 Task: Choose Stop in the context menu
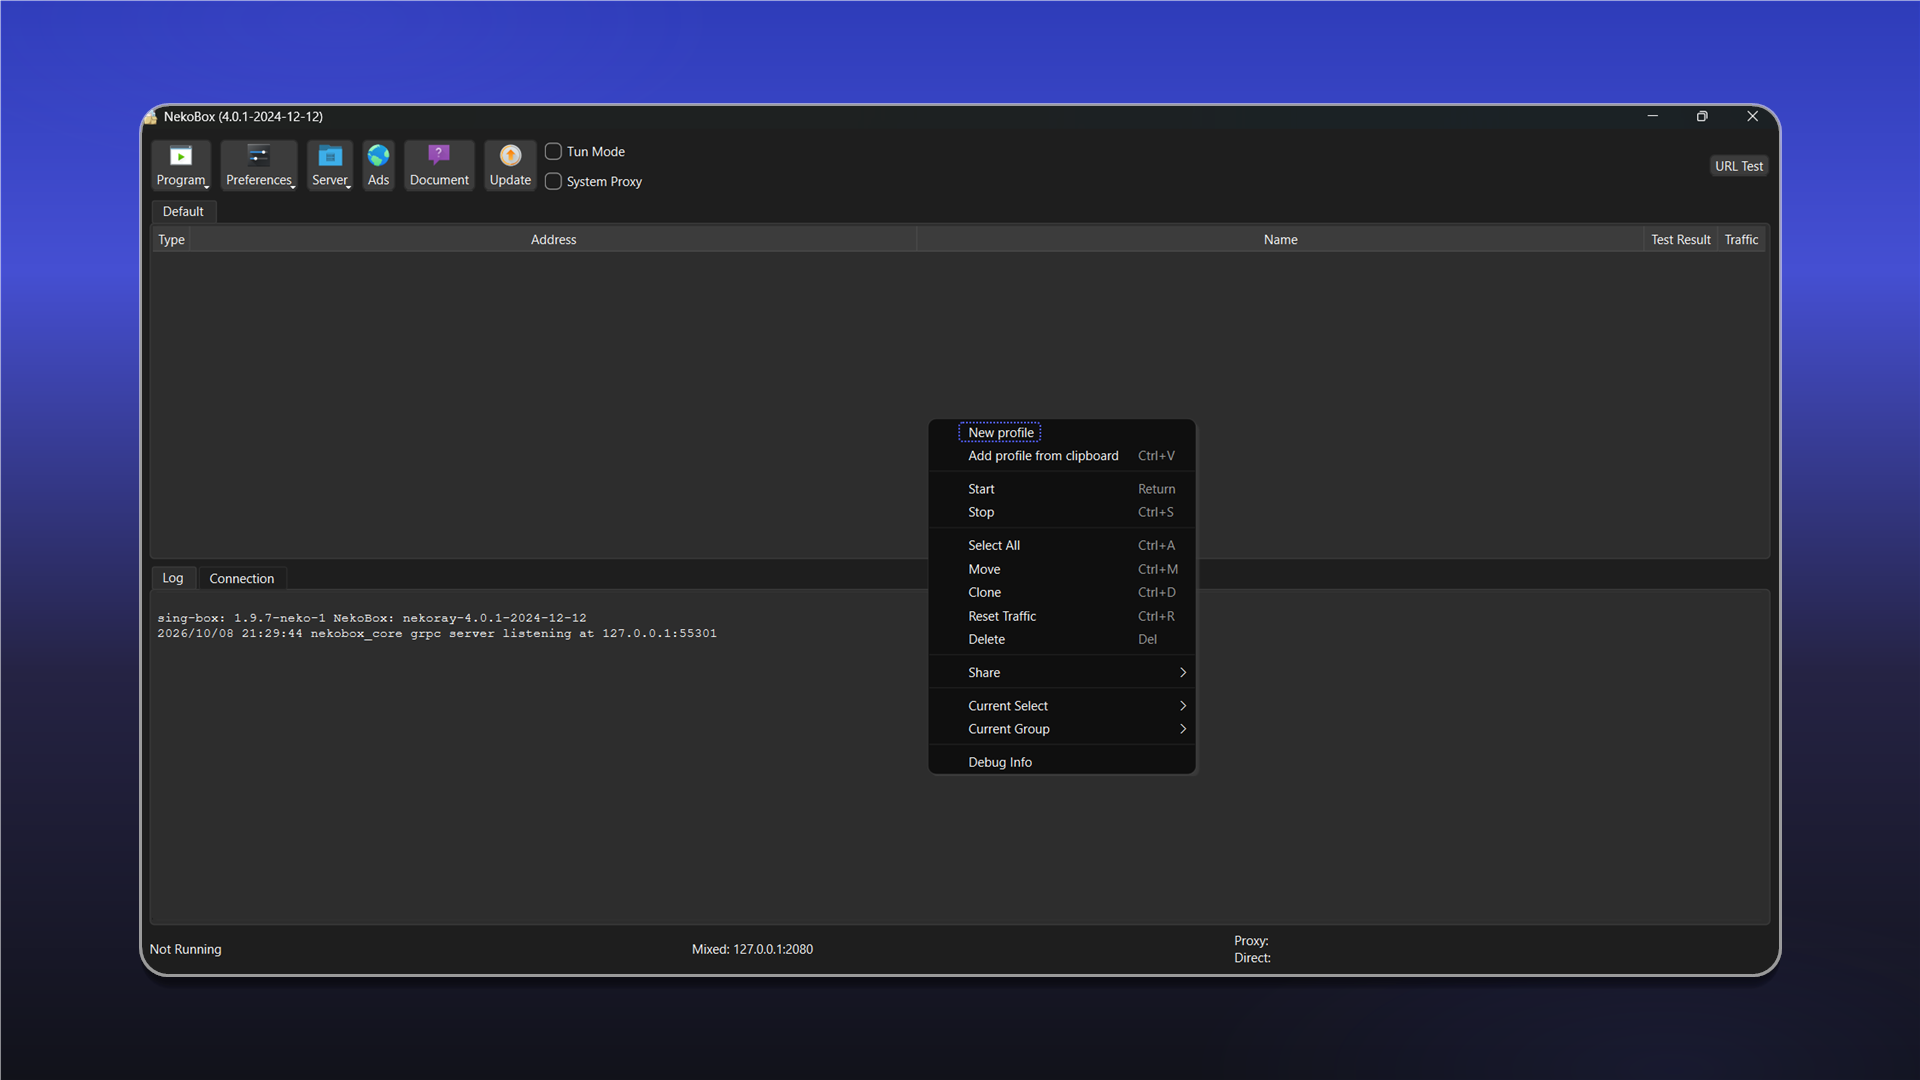(1062, 512)
